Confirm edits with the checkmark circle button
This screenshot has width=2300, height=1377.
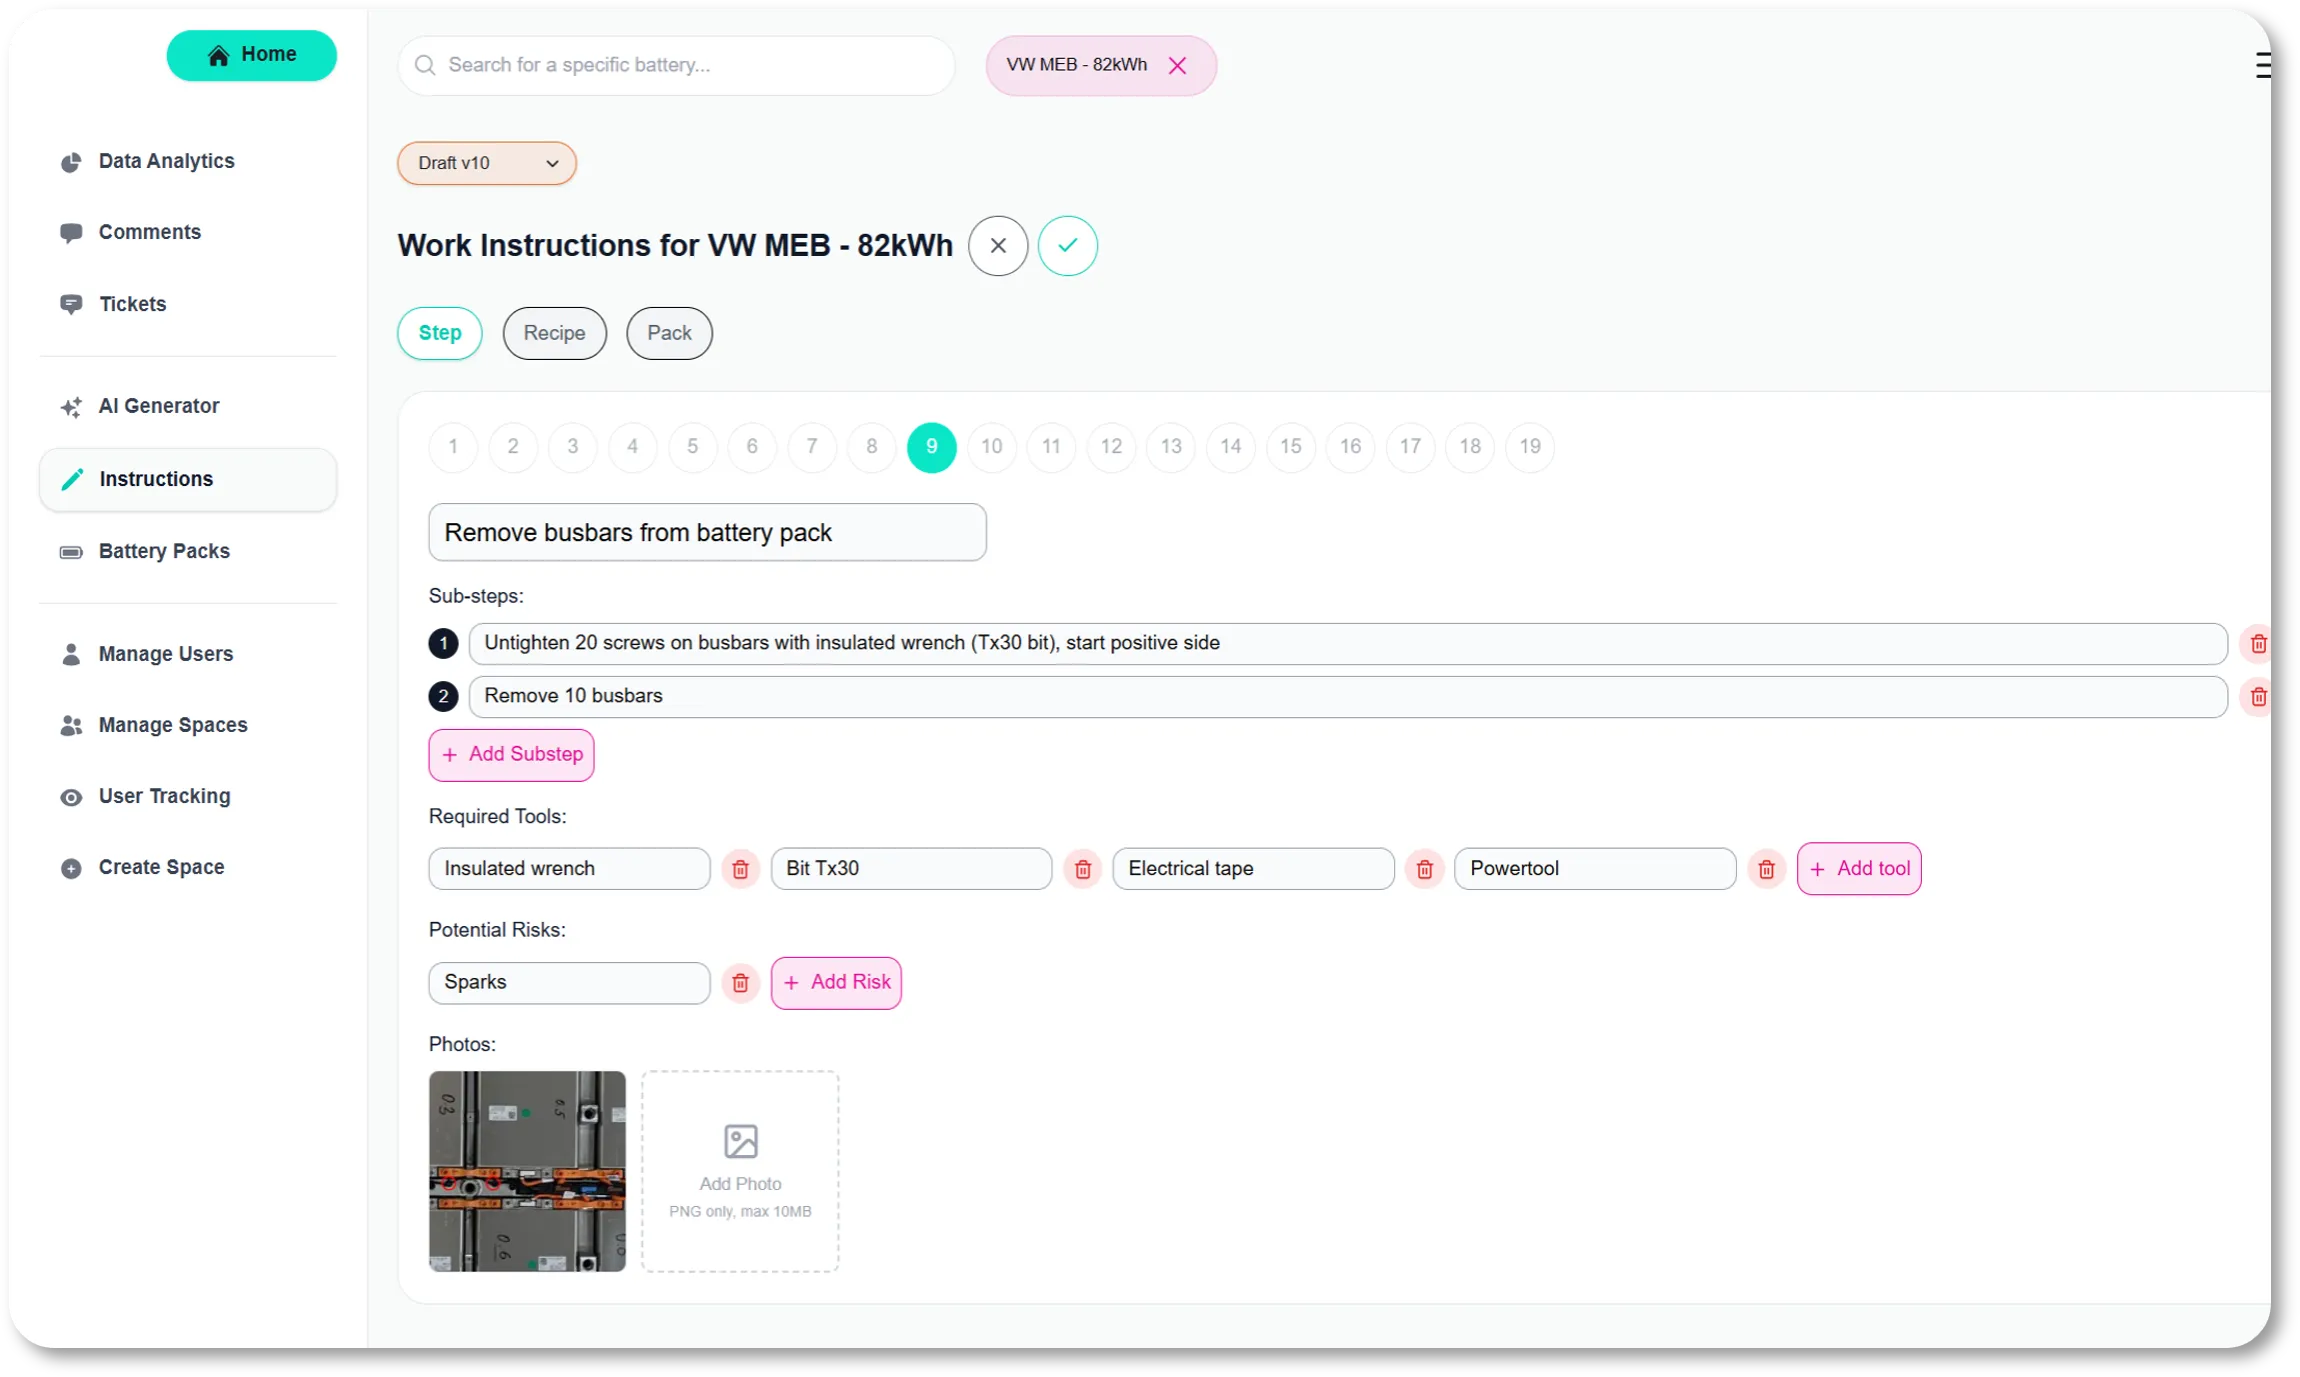tap(1067, 245)
